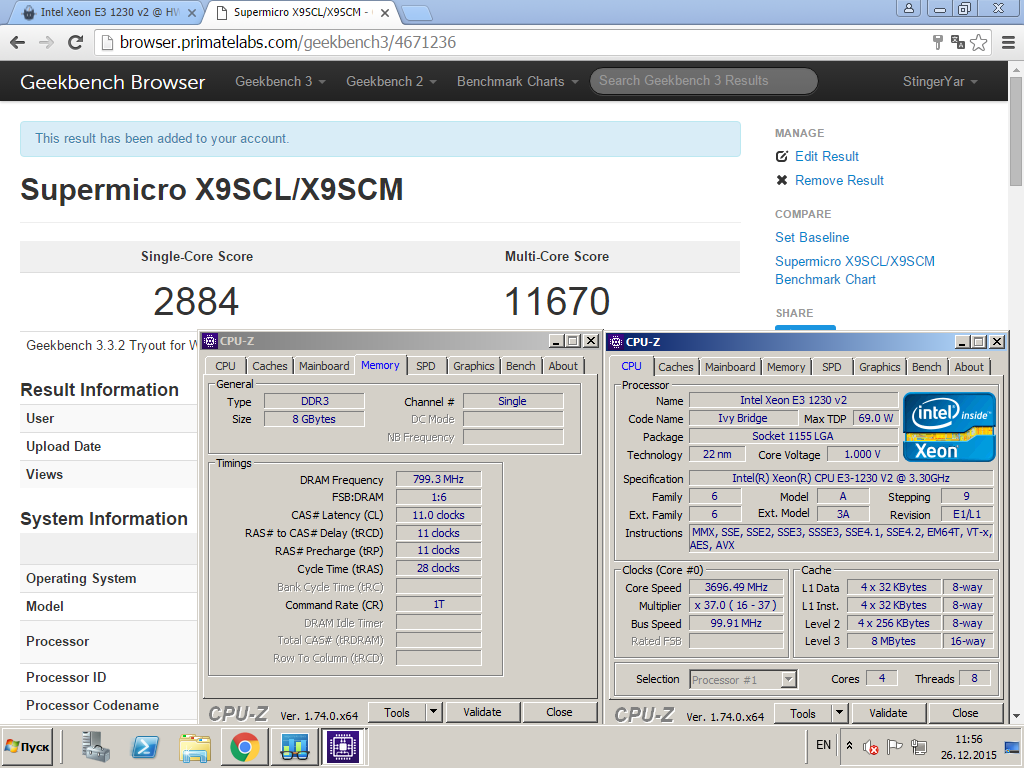1024x768 pixels.
Task: Click the Intel Xeon inside logo
Action: pos(949,426)
